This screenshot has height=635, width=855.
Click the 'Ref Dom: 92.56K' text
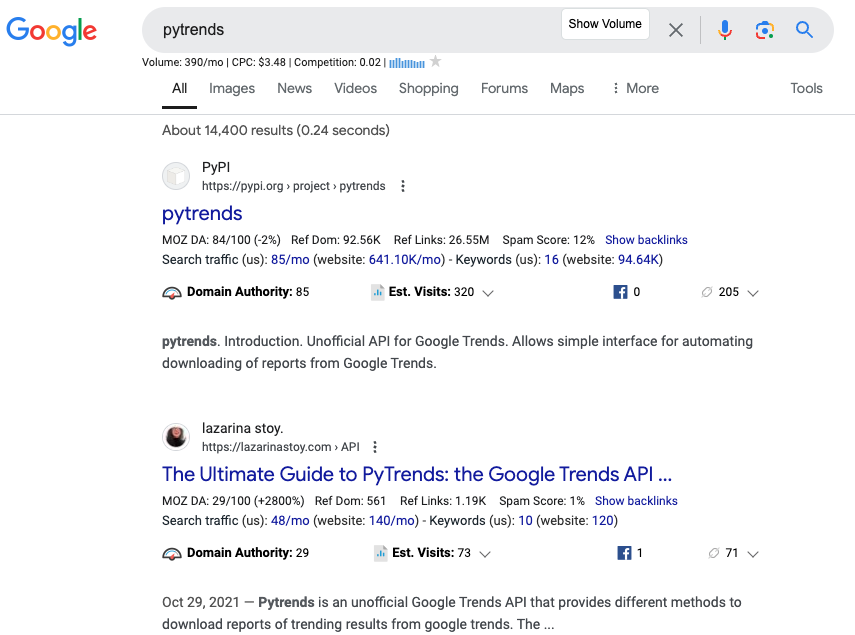pos(336,240)
